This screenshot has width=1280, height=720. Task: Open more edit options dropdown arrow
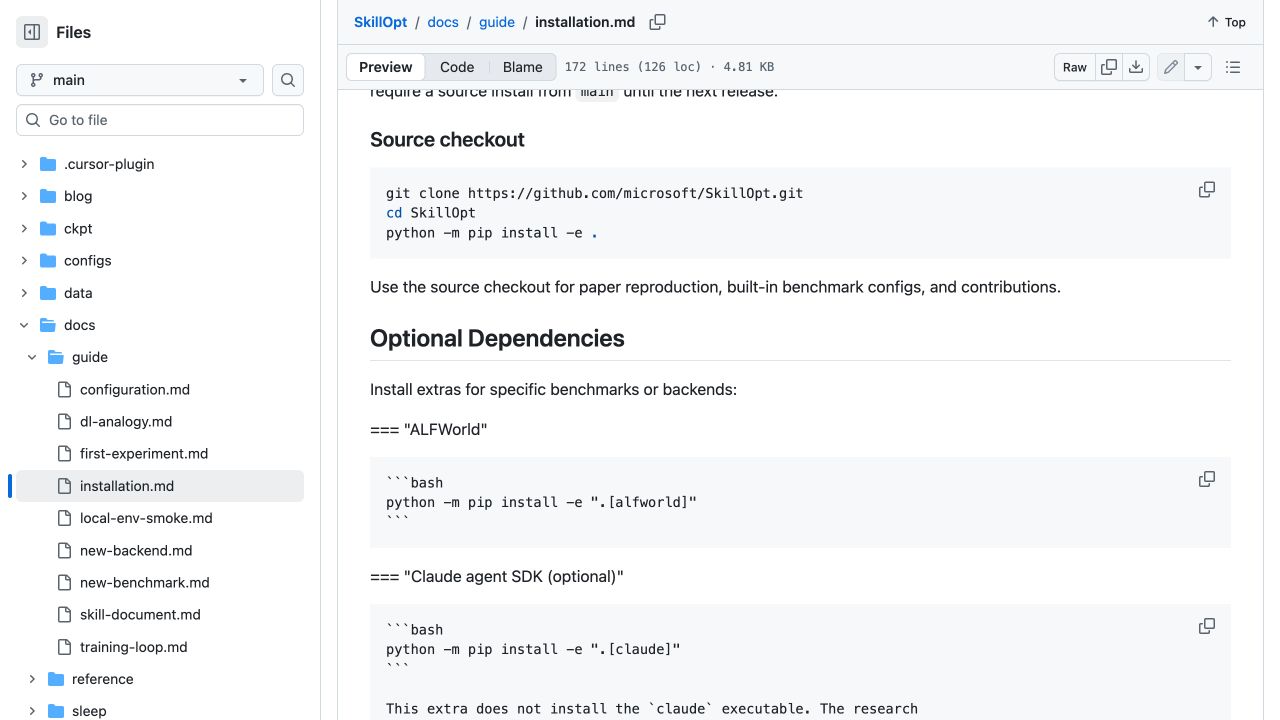(1198, 67)
